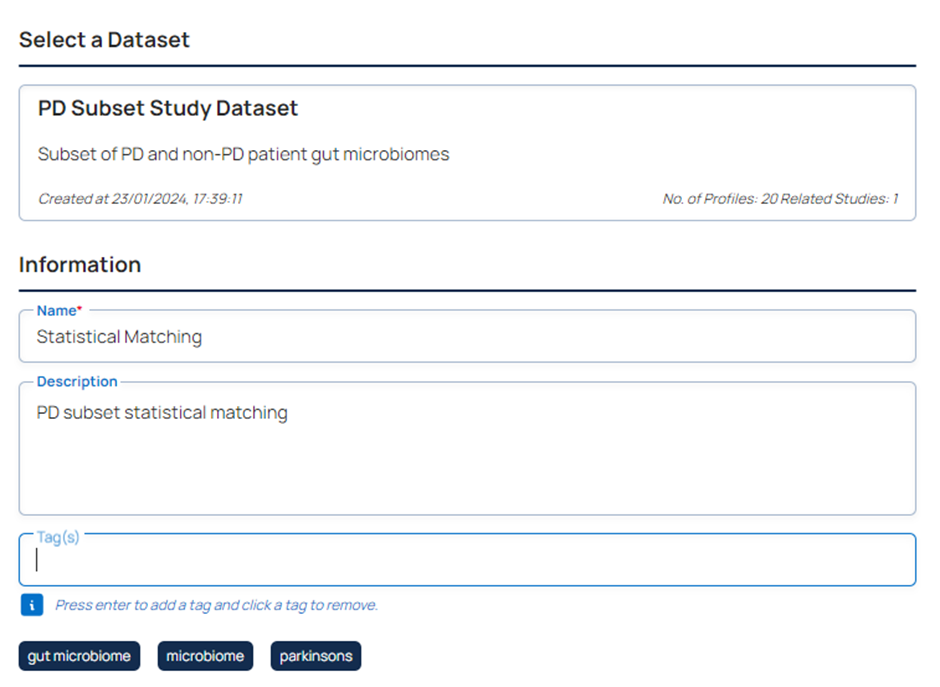Click 'PD subset statistical matching' description text
This screenshot has height=687, width=940.
pos(162,413)
